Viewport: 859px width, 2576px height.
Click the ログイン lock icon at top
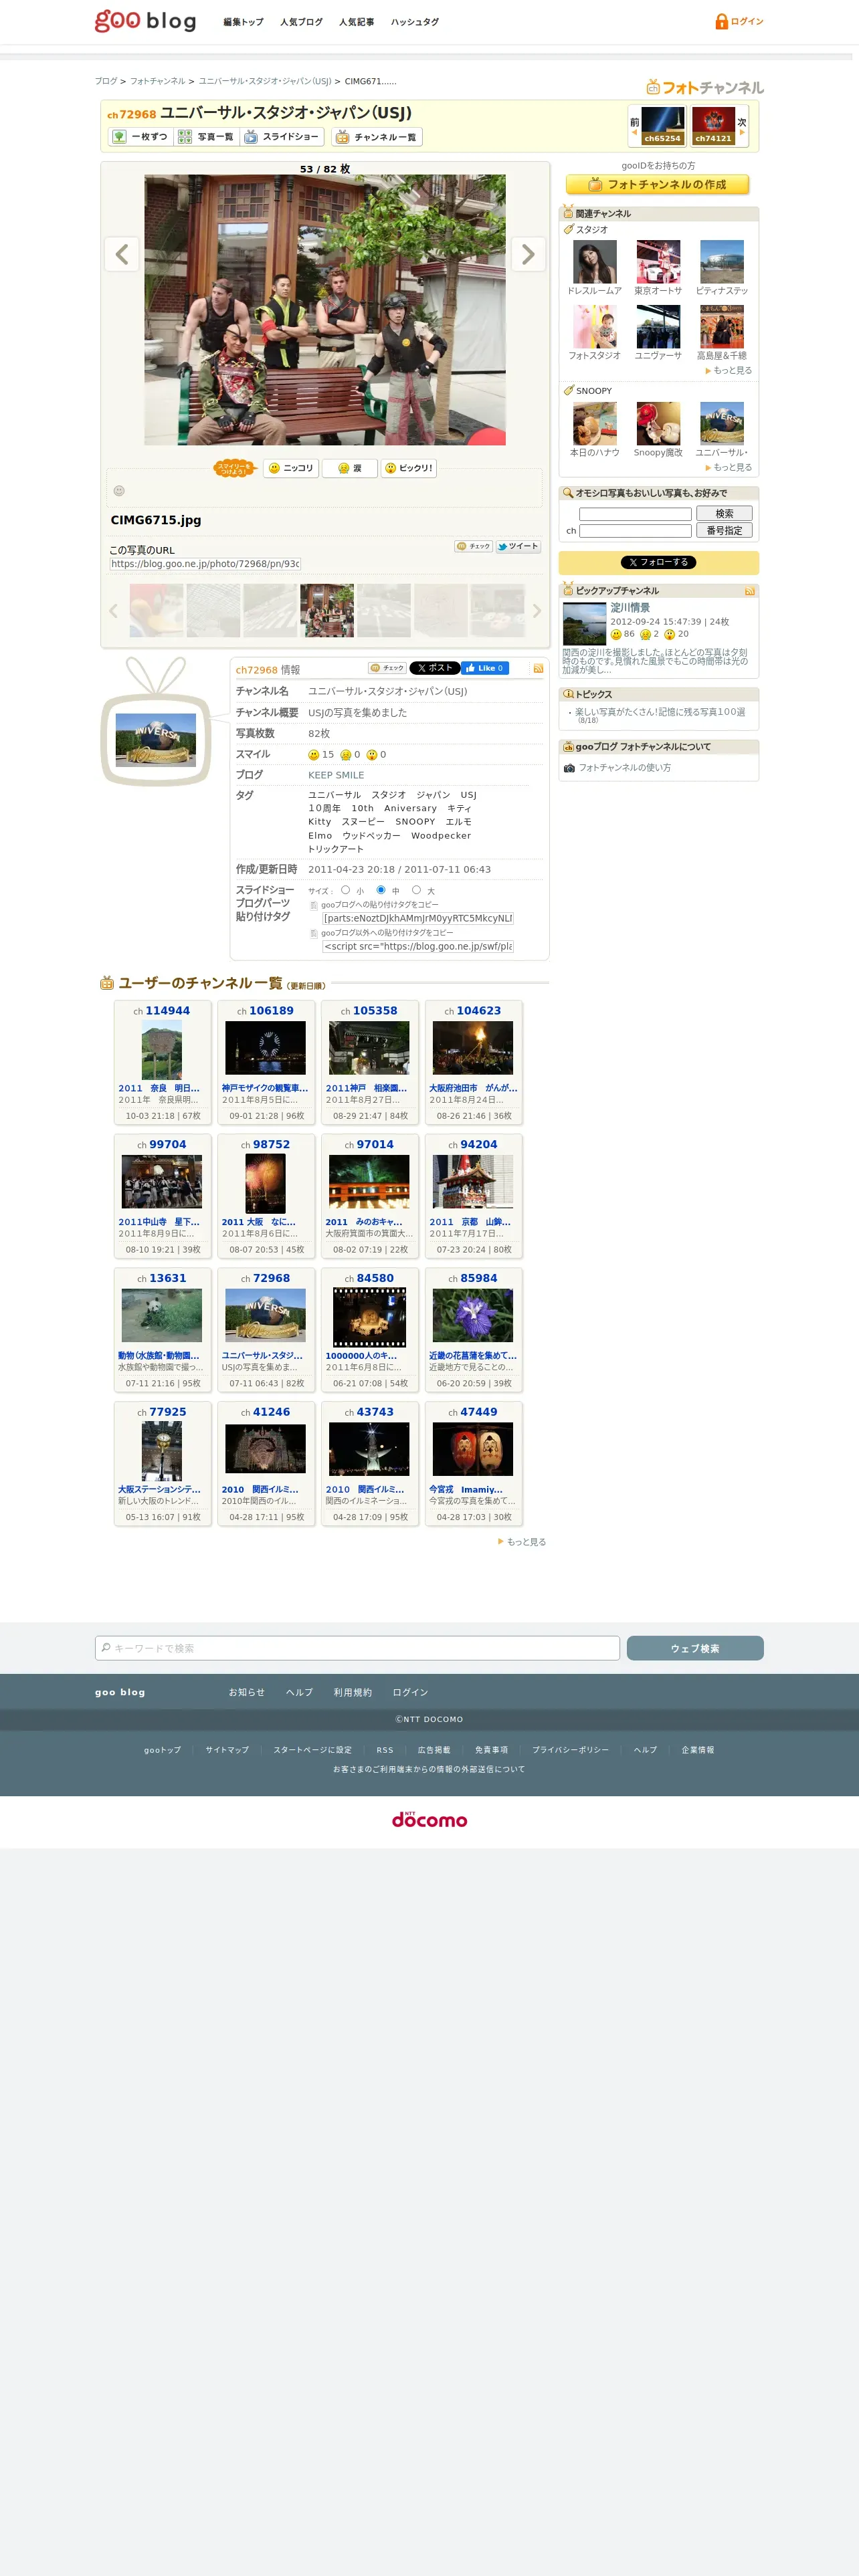[721, 21]
